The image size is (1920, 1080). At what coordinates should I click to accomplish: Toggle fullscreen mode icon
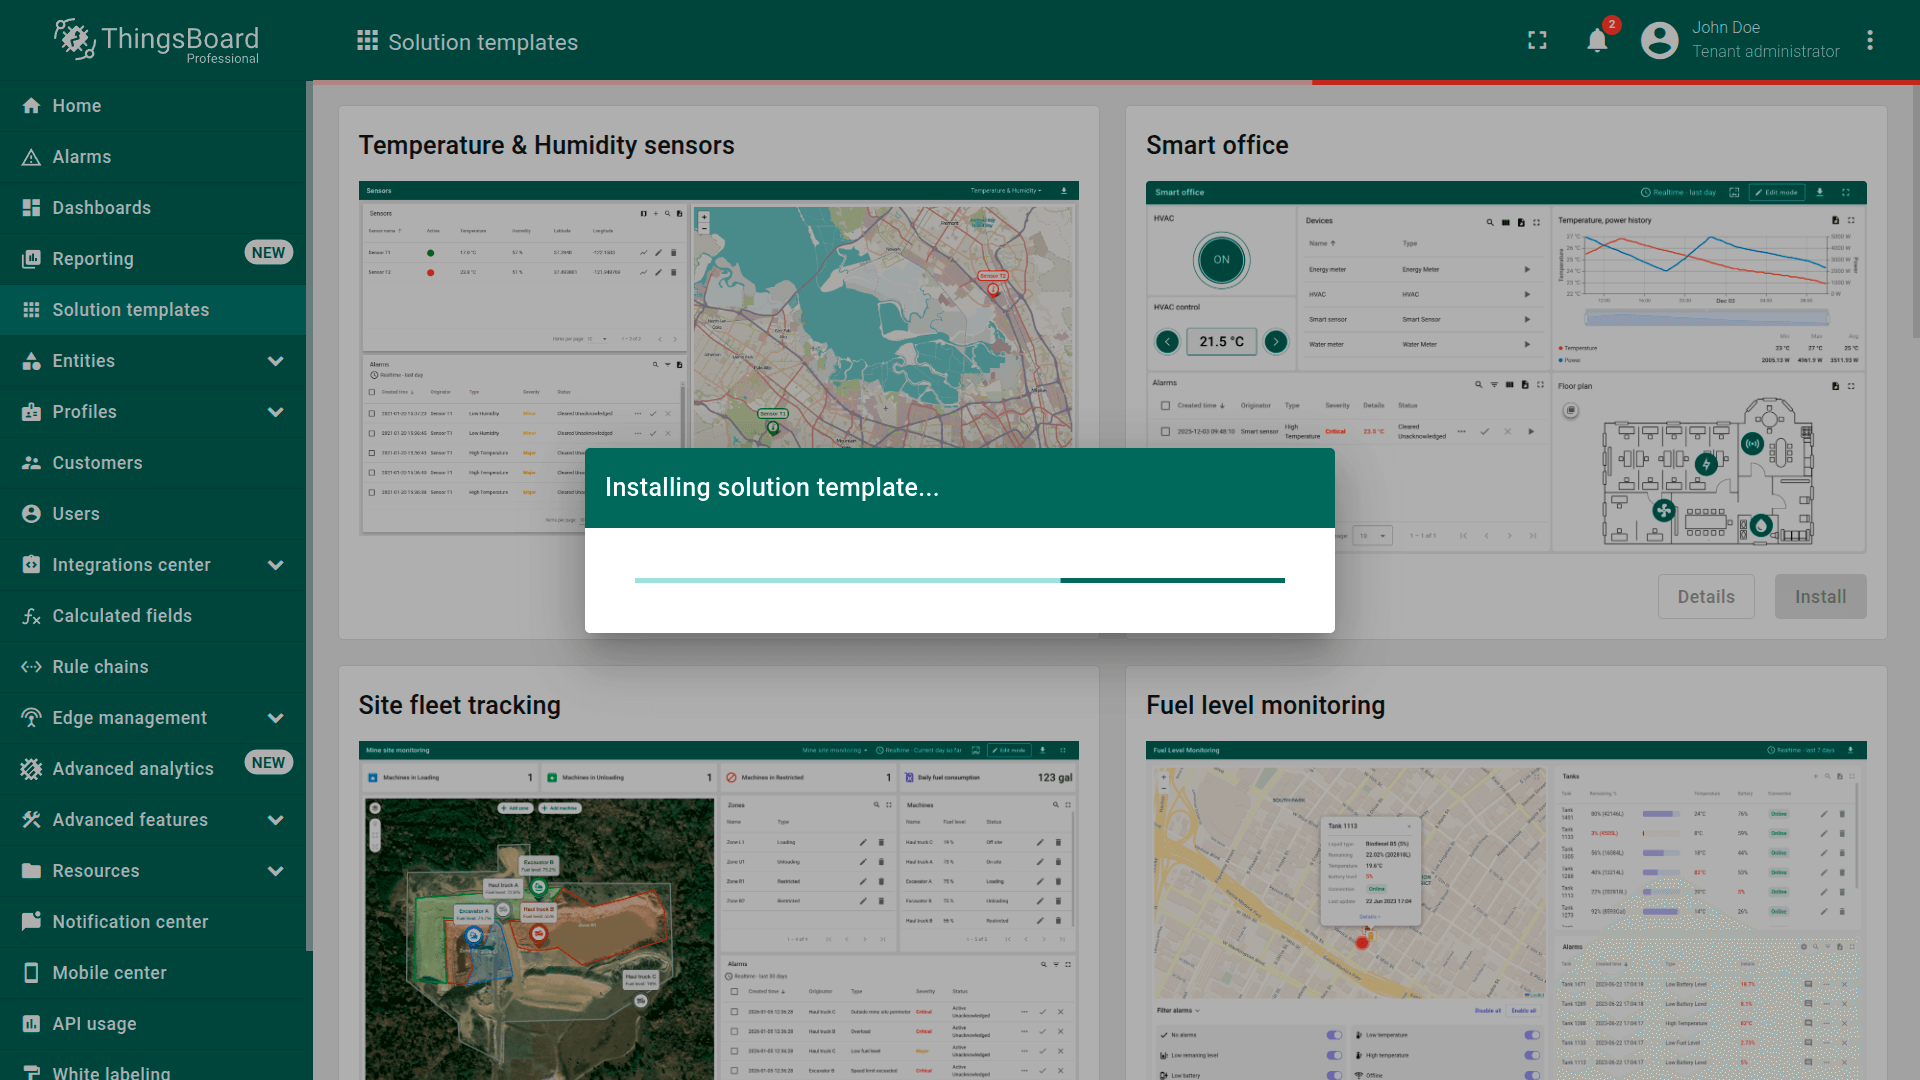pyautogui.click(x=1537, y=40)
